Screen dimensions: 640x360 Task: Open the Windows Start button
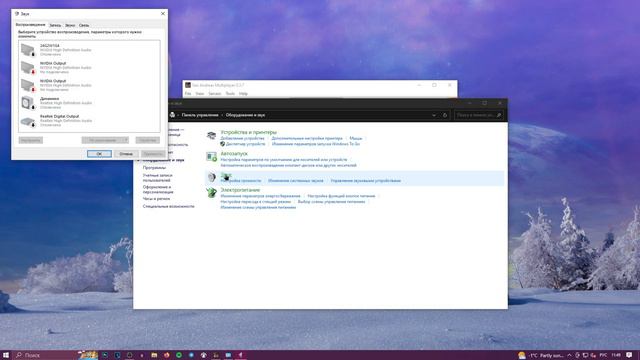[x=6, y=355]
